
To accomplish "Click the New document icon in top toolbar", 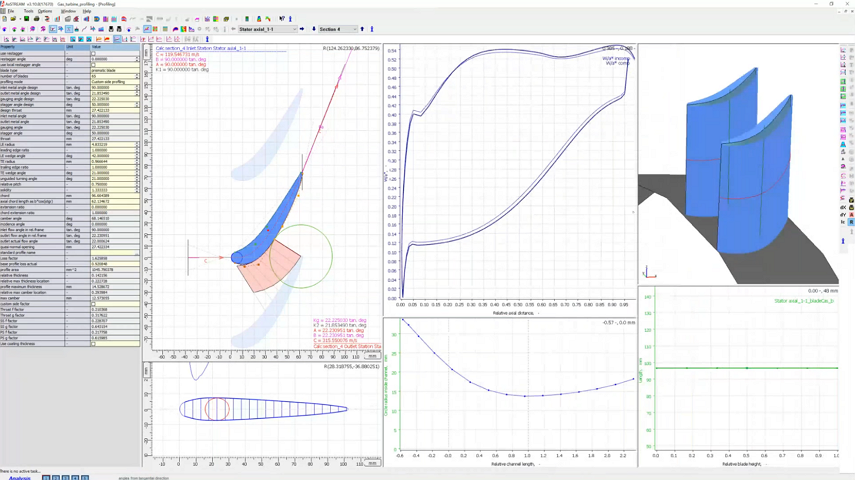I will click(4, 19).
